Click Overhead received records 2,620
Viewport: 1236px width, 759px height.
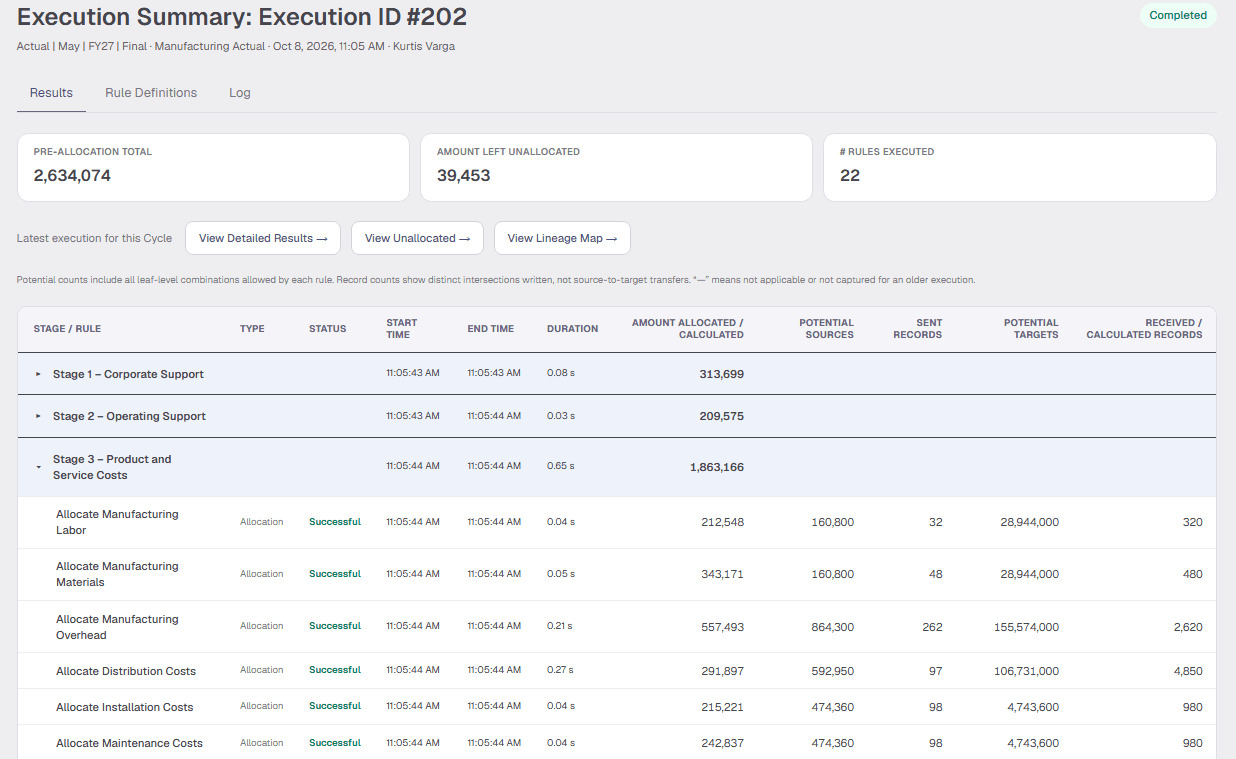click(1188, 627)
